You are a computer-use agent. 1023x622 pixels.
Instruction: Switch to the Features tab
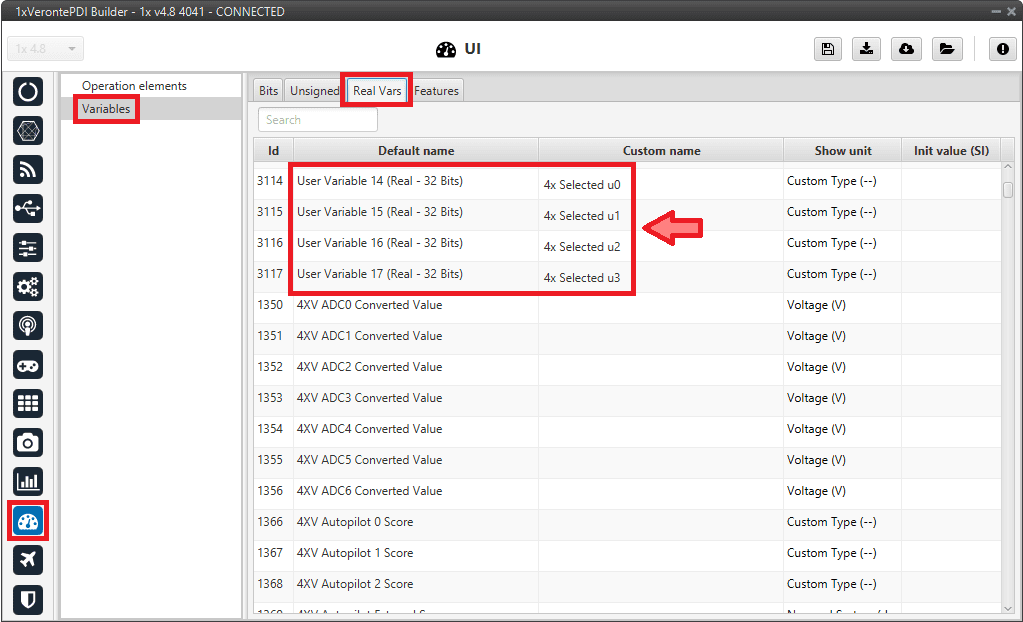pos(436,91)
